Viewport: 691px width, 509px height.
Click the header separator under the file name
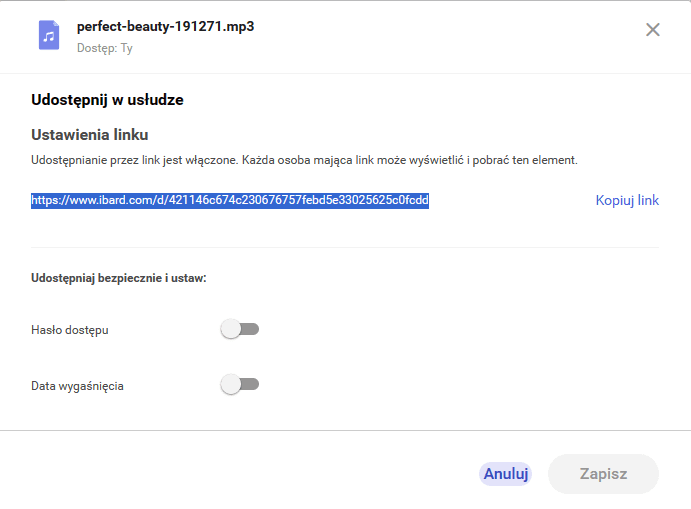pos(345,72)
